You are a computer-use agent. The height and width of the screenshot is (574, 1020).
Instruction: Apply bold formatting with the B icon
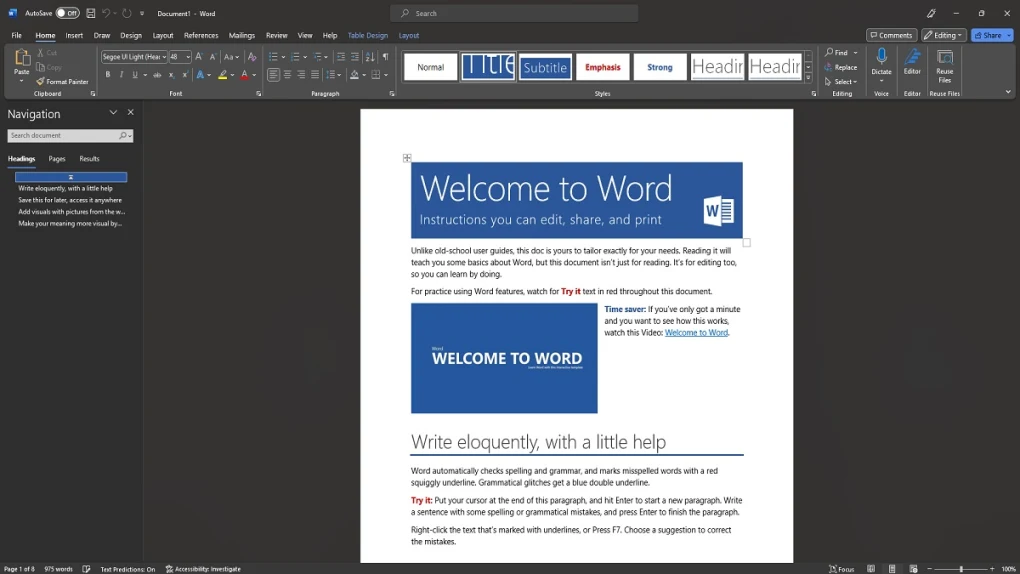[x=108, y=75]
